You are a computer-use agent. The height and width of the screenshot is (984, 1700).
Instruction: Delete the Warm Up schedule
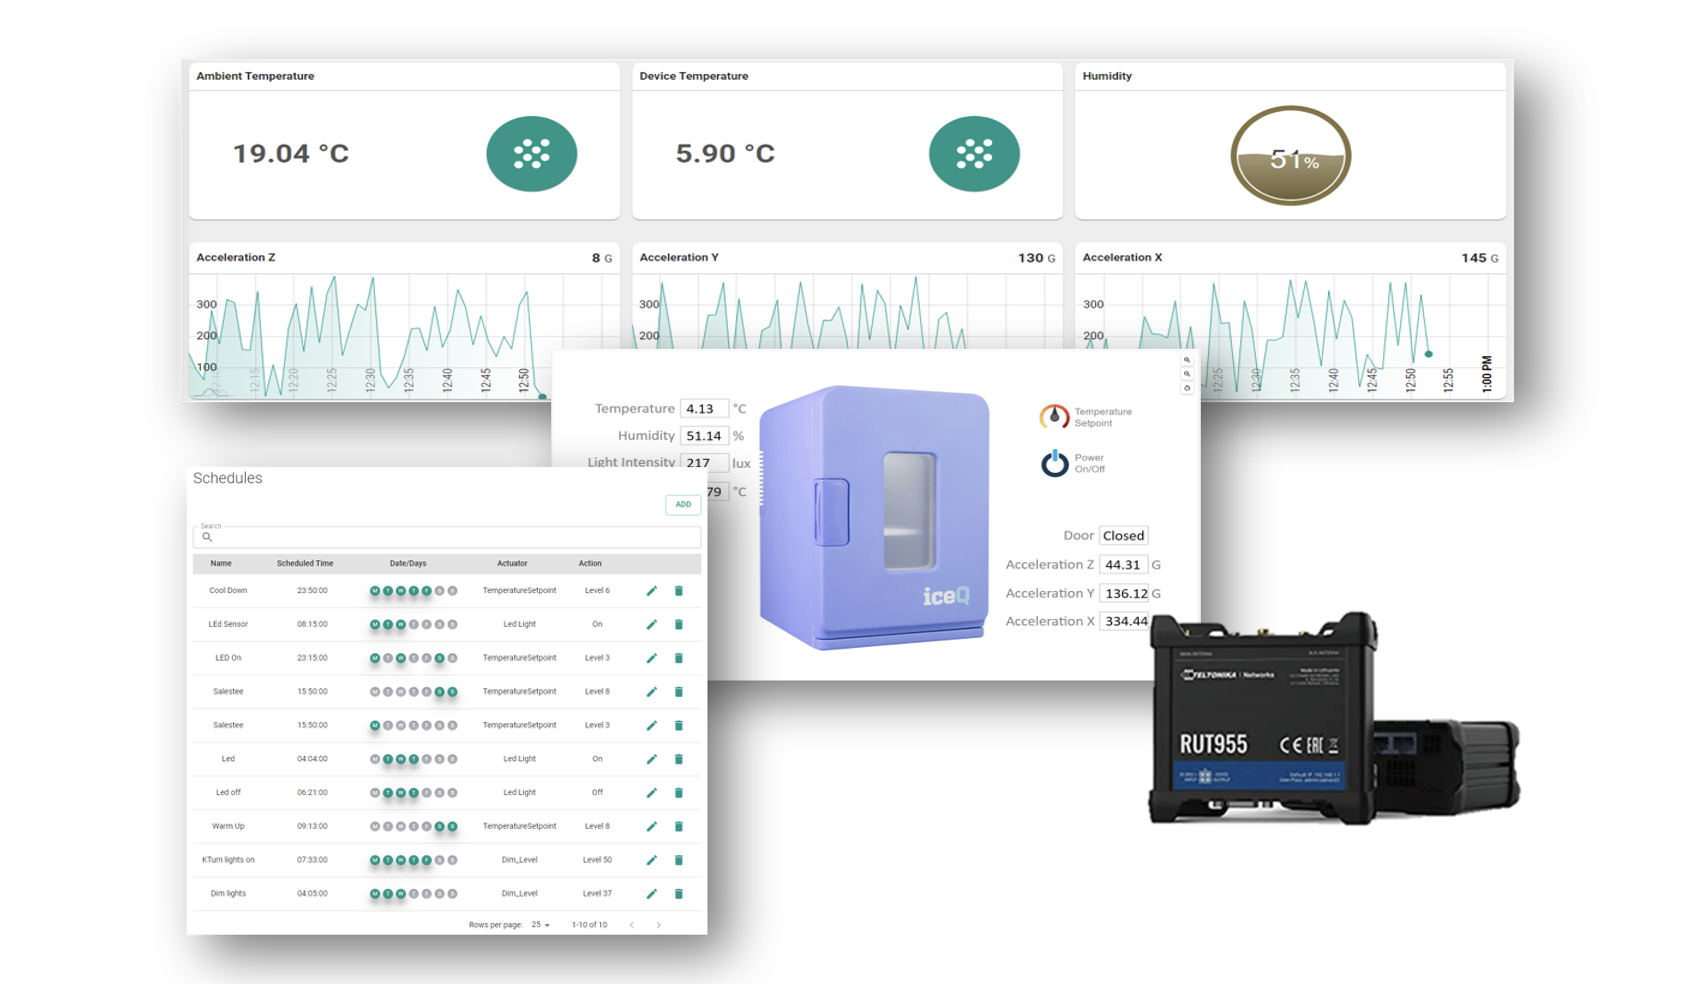coord(678,826)
